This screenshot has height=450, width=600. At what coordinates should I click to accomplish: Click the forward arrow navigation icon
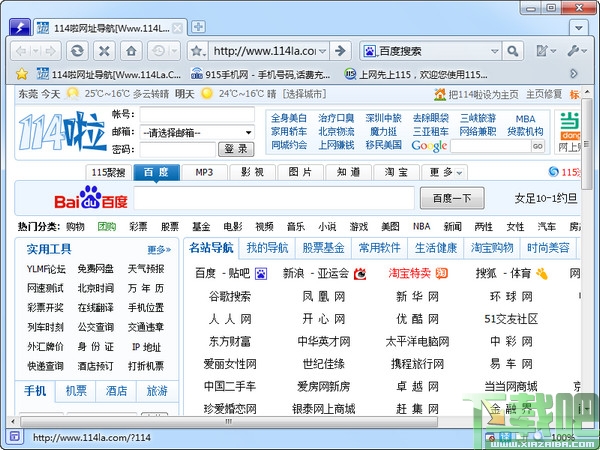pos(51,51)
